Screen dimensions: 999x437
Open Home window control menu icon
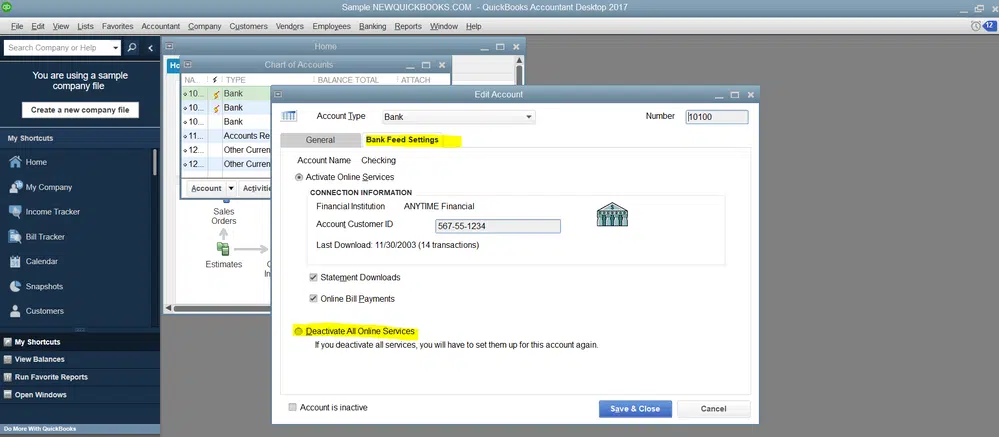click(x=169, y=47)
